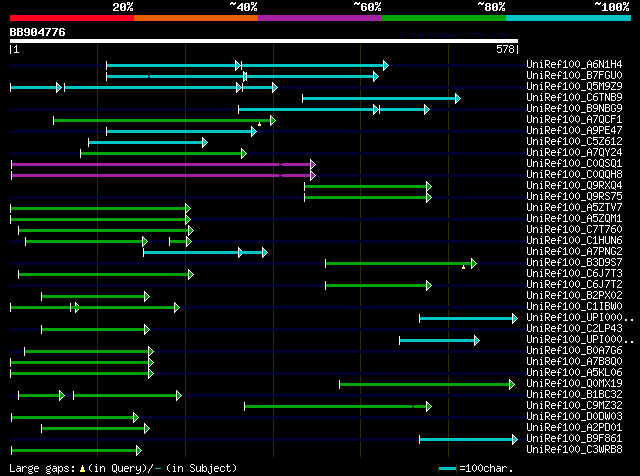
Task: Click the cyan alignment bar for UniRef100_B9F861
Action: (469, 440)
